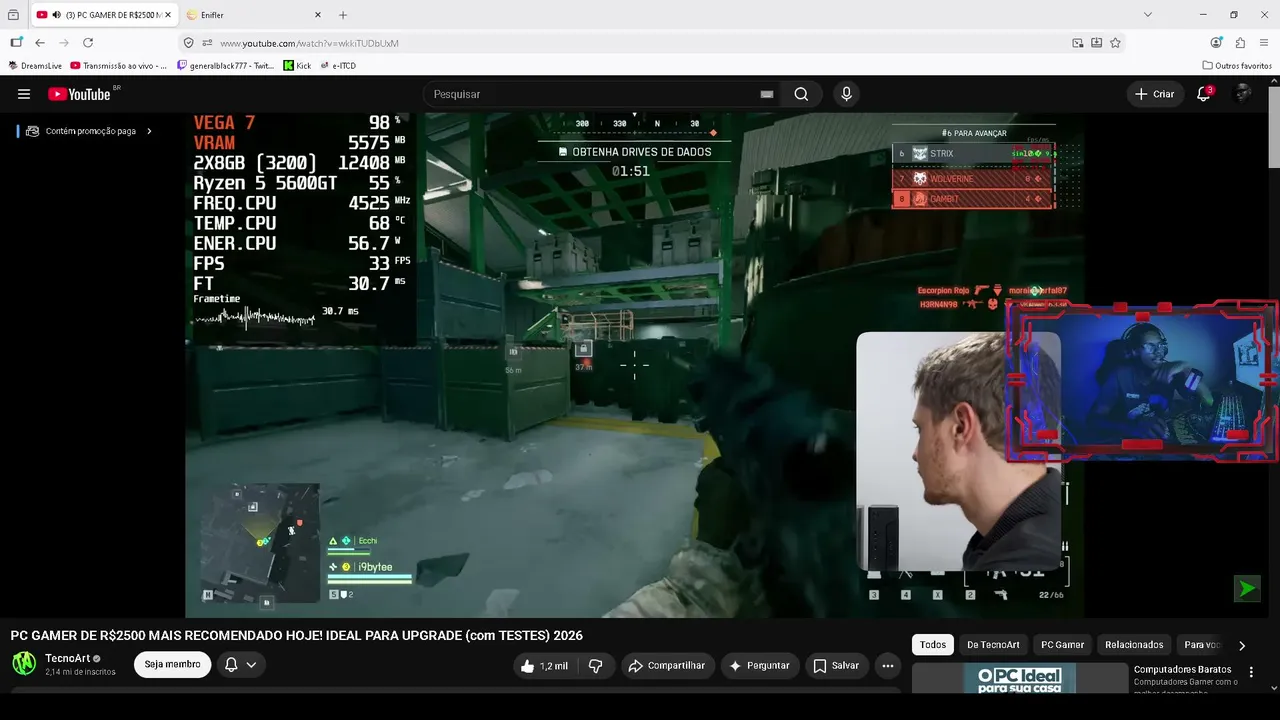Bookmark this page with the star
The image size is (1280, 720).
[1115, 43]
